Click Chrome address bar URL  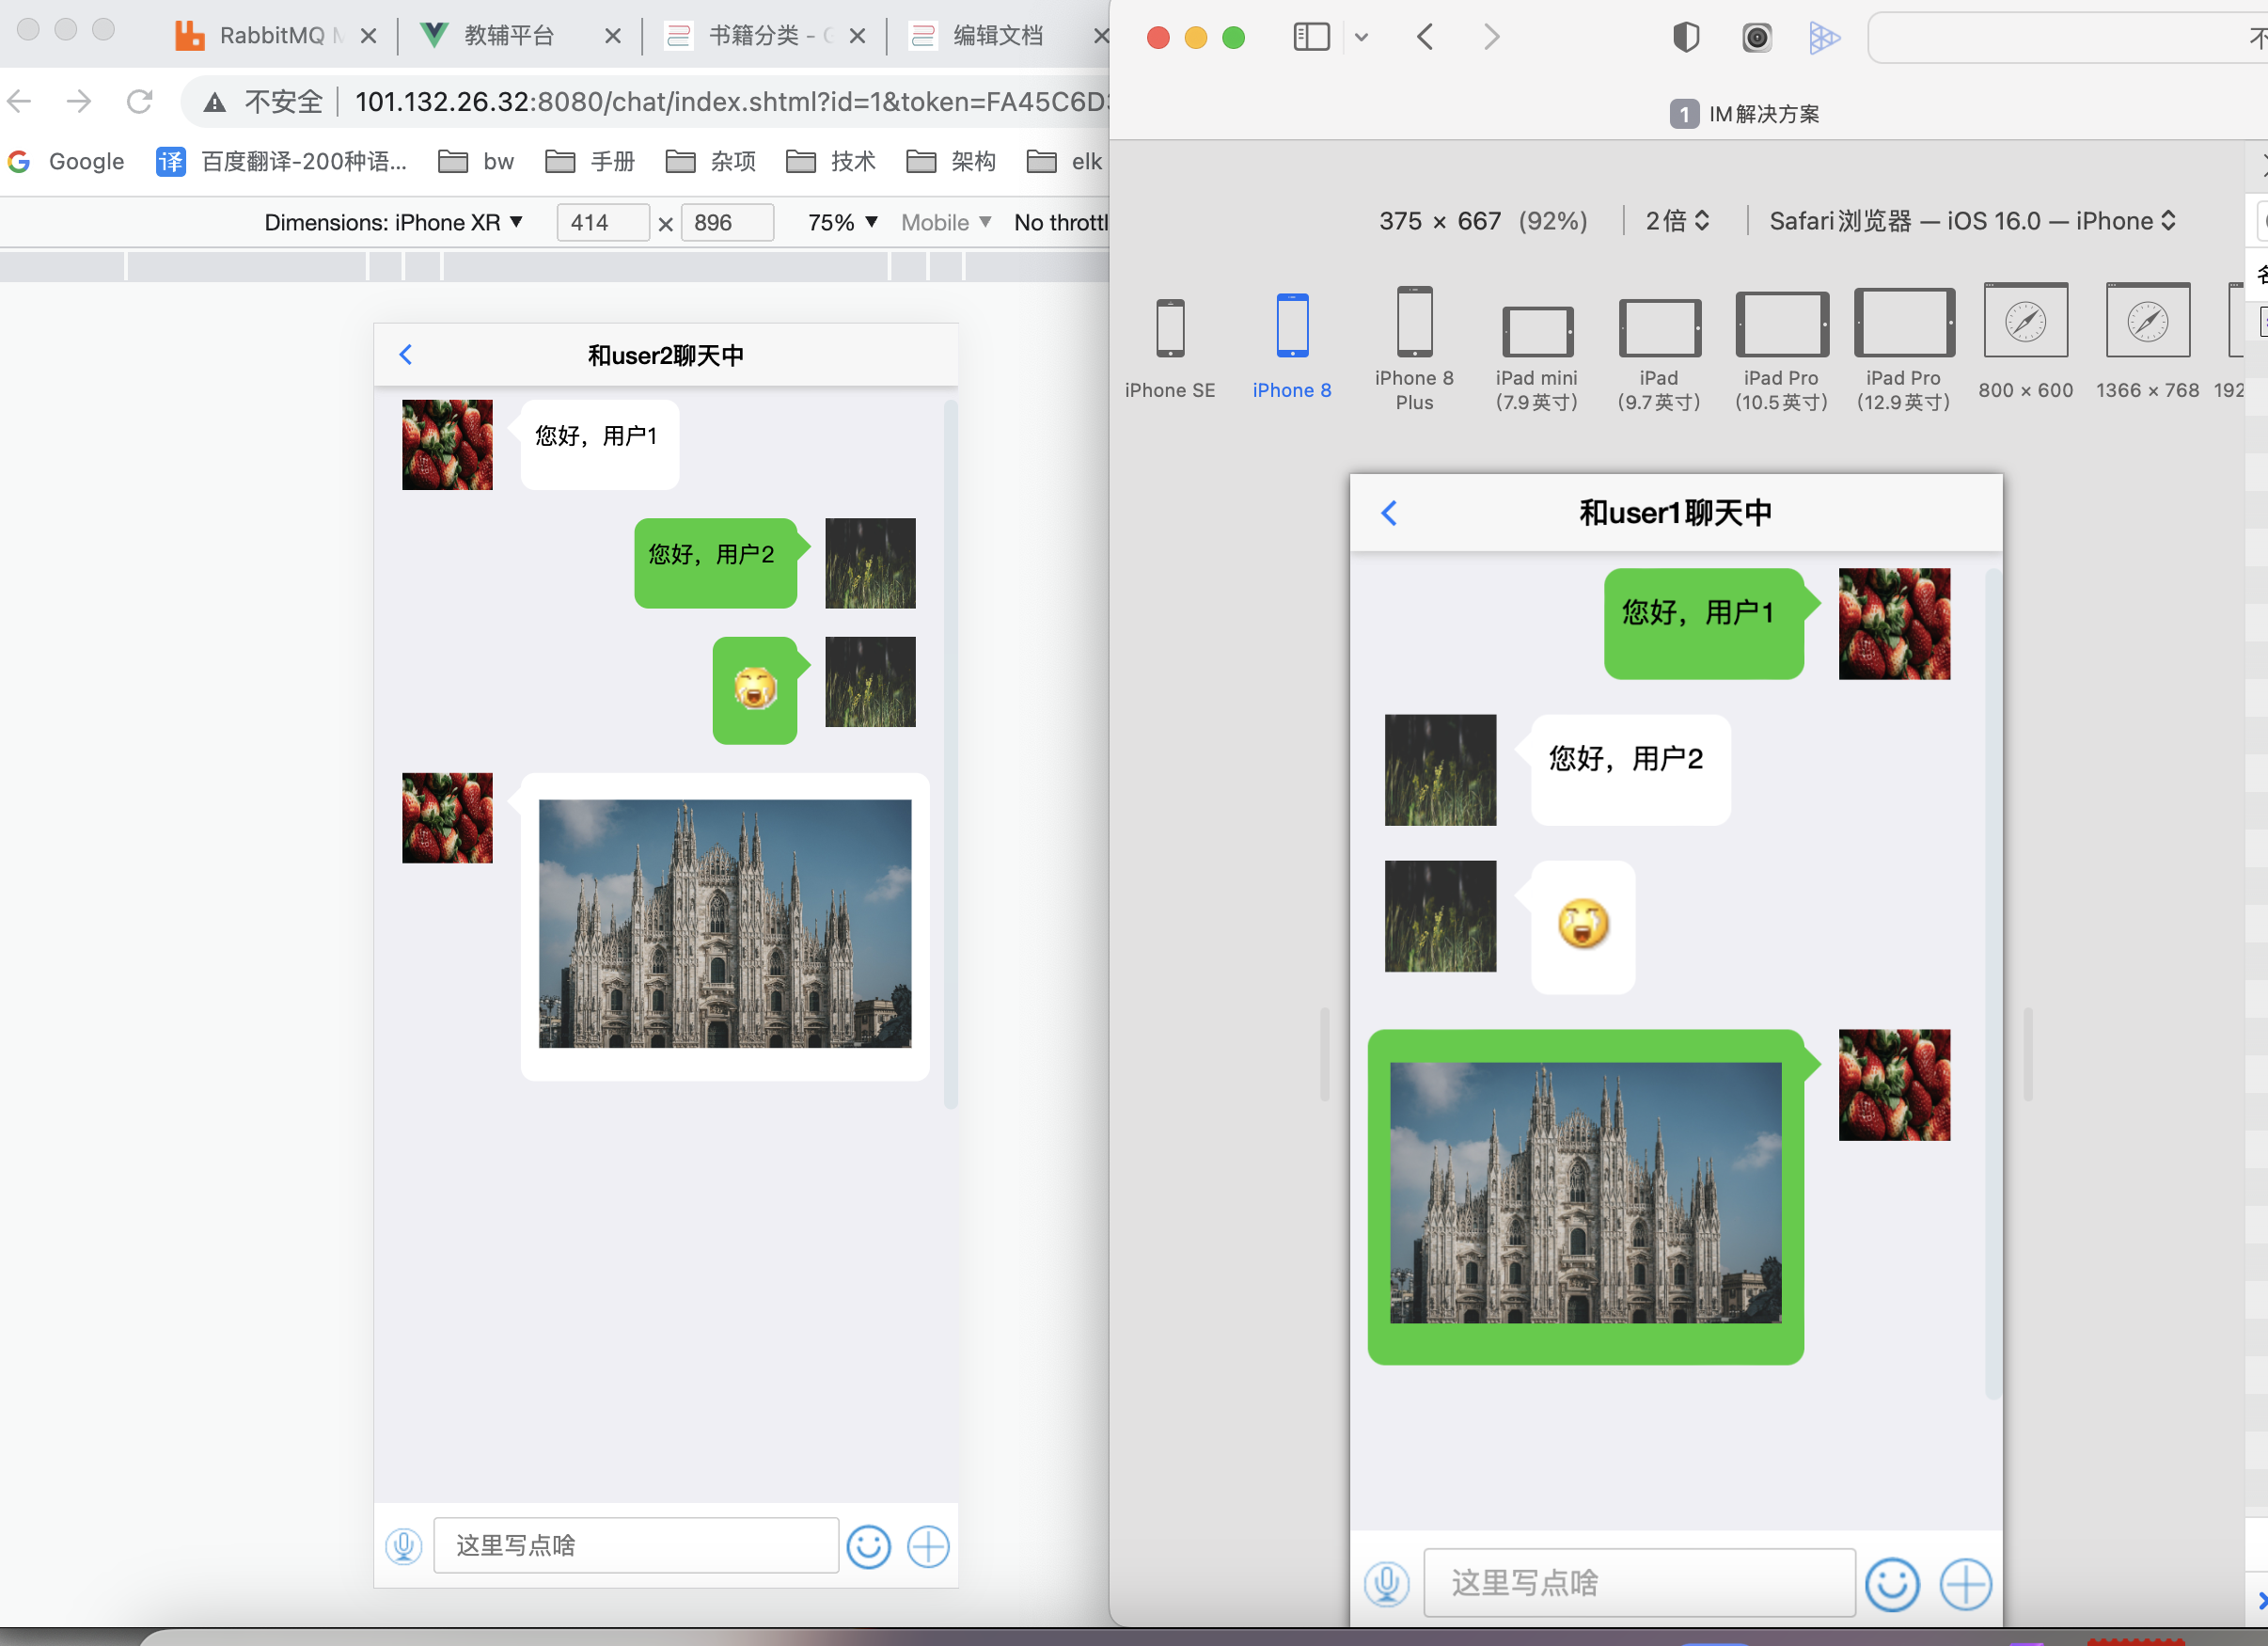click(x=732, y=101)
